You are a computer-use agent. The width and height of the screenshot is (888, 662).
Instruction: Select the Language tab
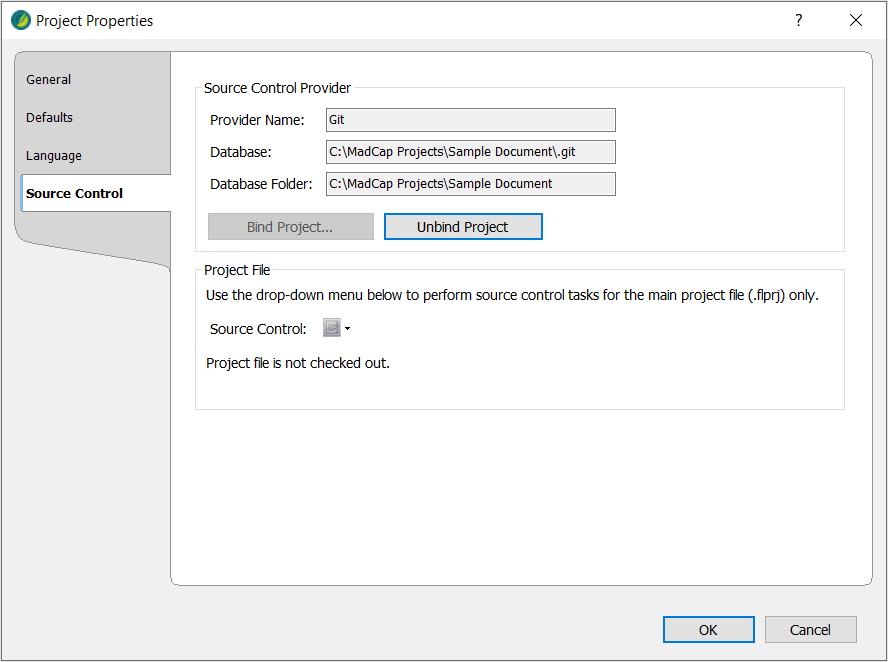click(x=54, y=156)
